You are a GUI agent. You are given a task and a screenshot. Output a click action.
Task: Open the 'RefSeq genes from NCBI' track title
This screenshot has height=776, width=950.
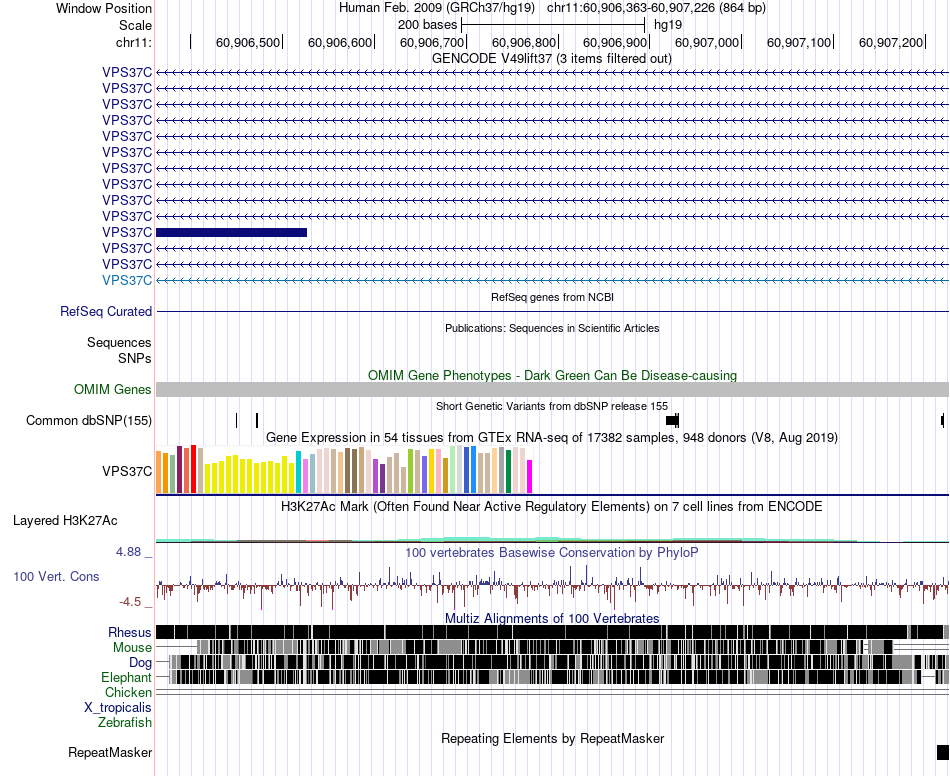(553, 297)
